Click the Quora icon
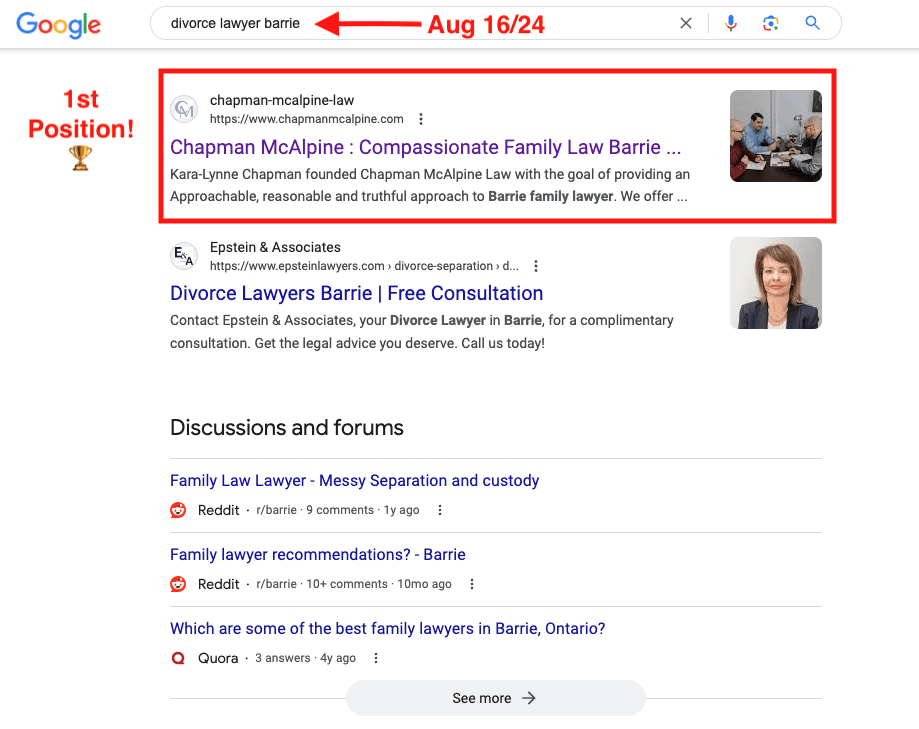Viewport: 919px width, 729px height. pos(179,658)
